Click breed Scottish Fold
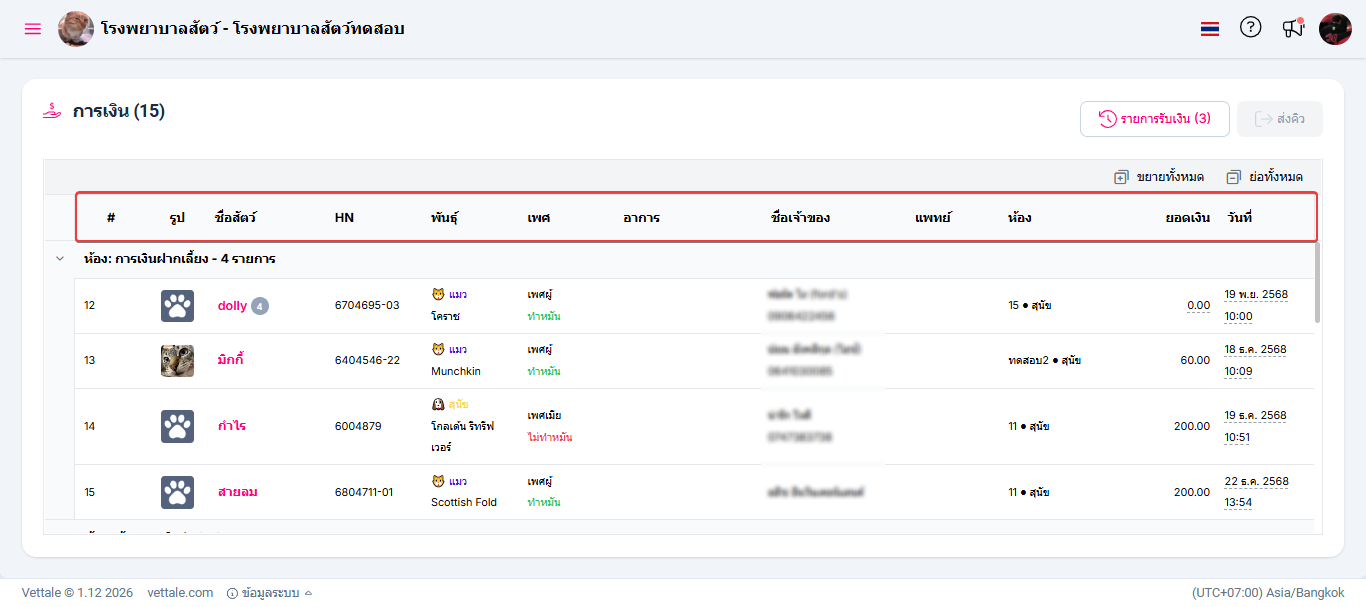1366x607 pixels. (464, 502)
